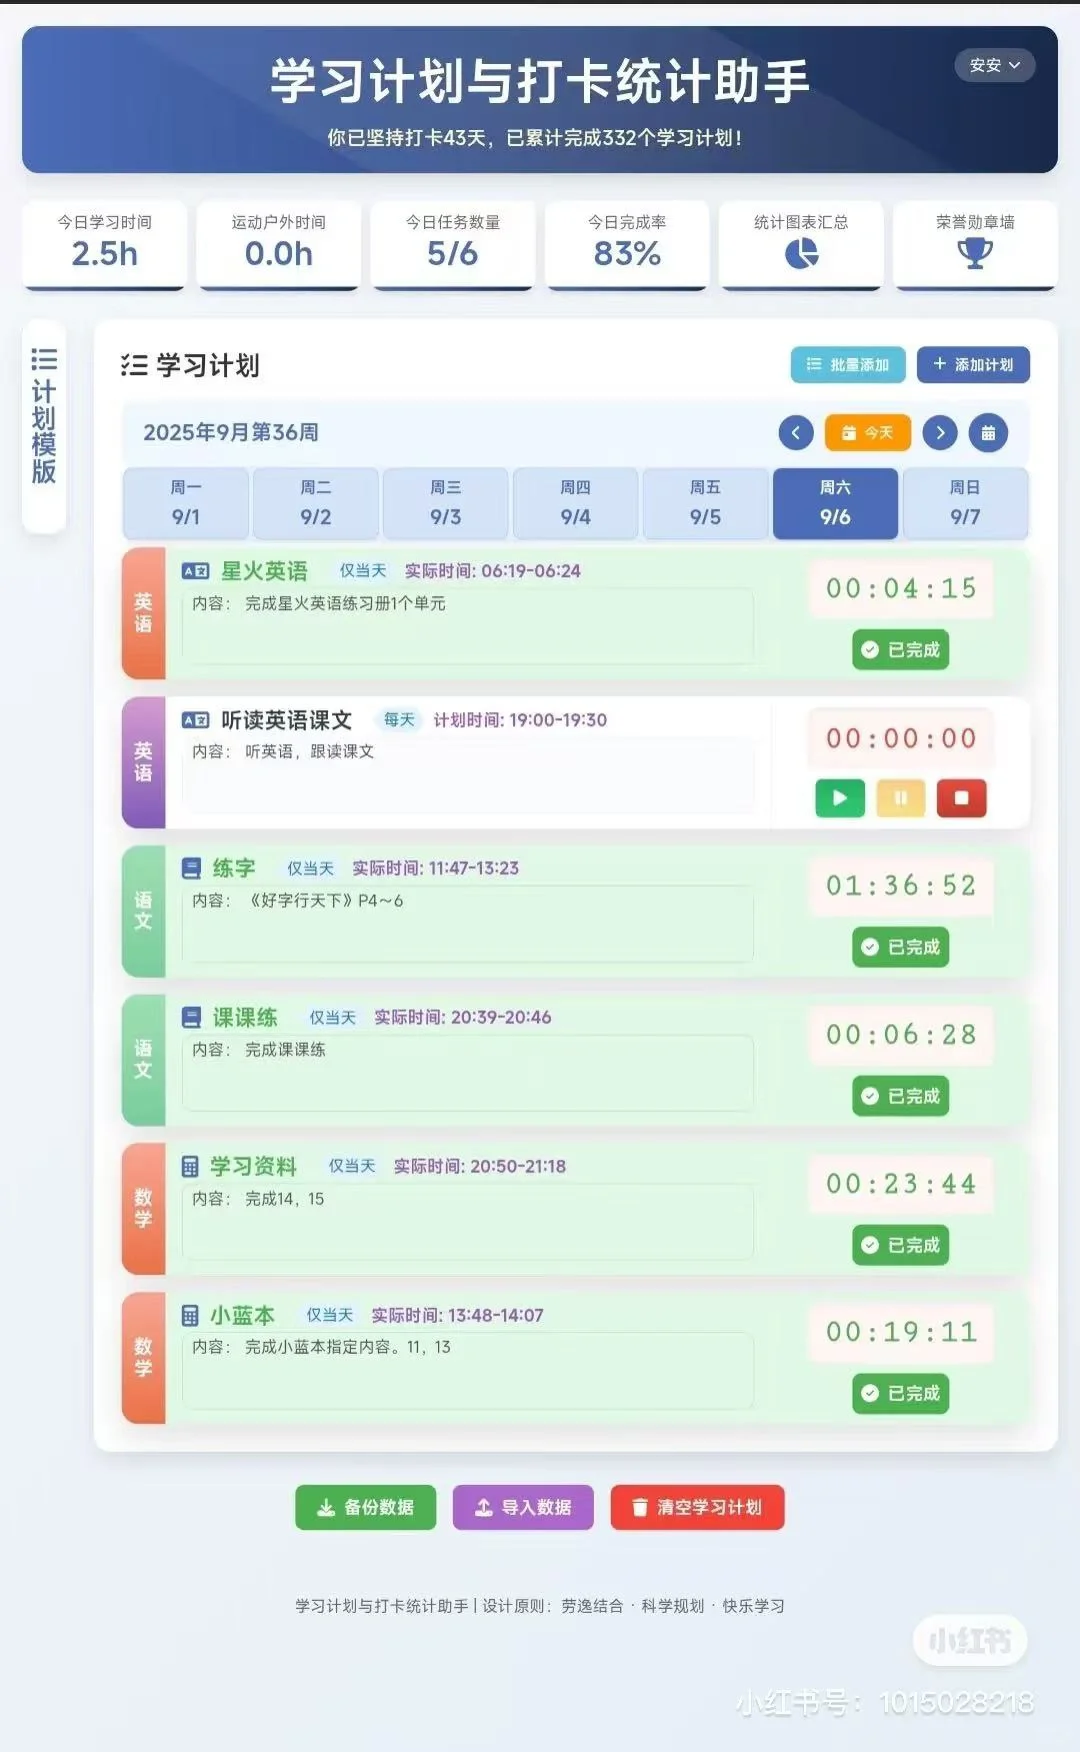Click 计划时间: 19:00-19:30 text
1080x1752 pixels.
(x=520, y=720)
